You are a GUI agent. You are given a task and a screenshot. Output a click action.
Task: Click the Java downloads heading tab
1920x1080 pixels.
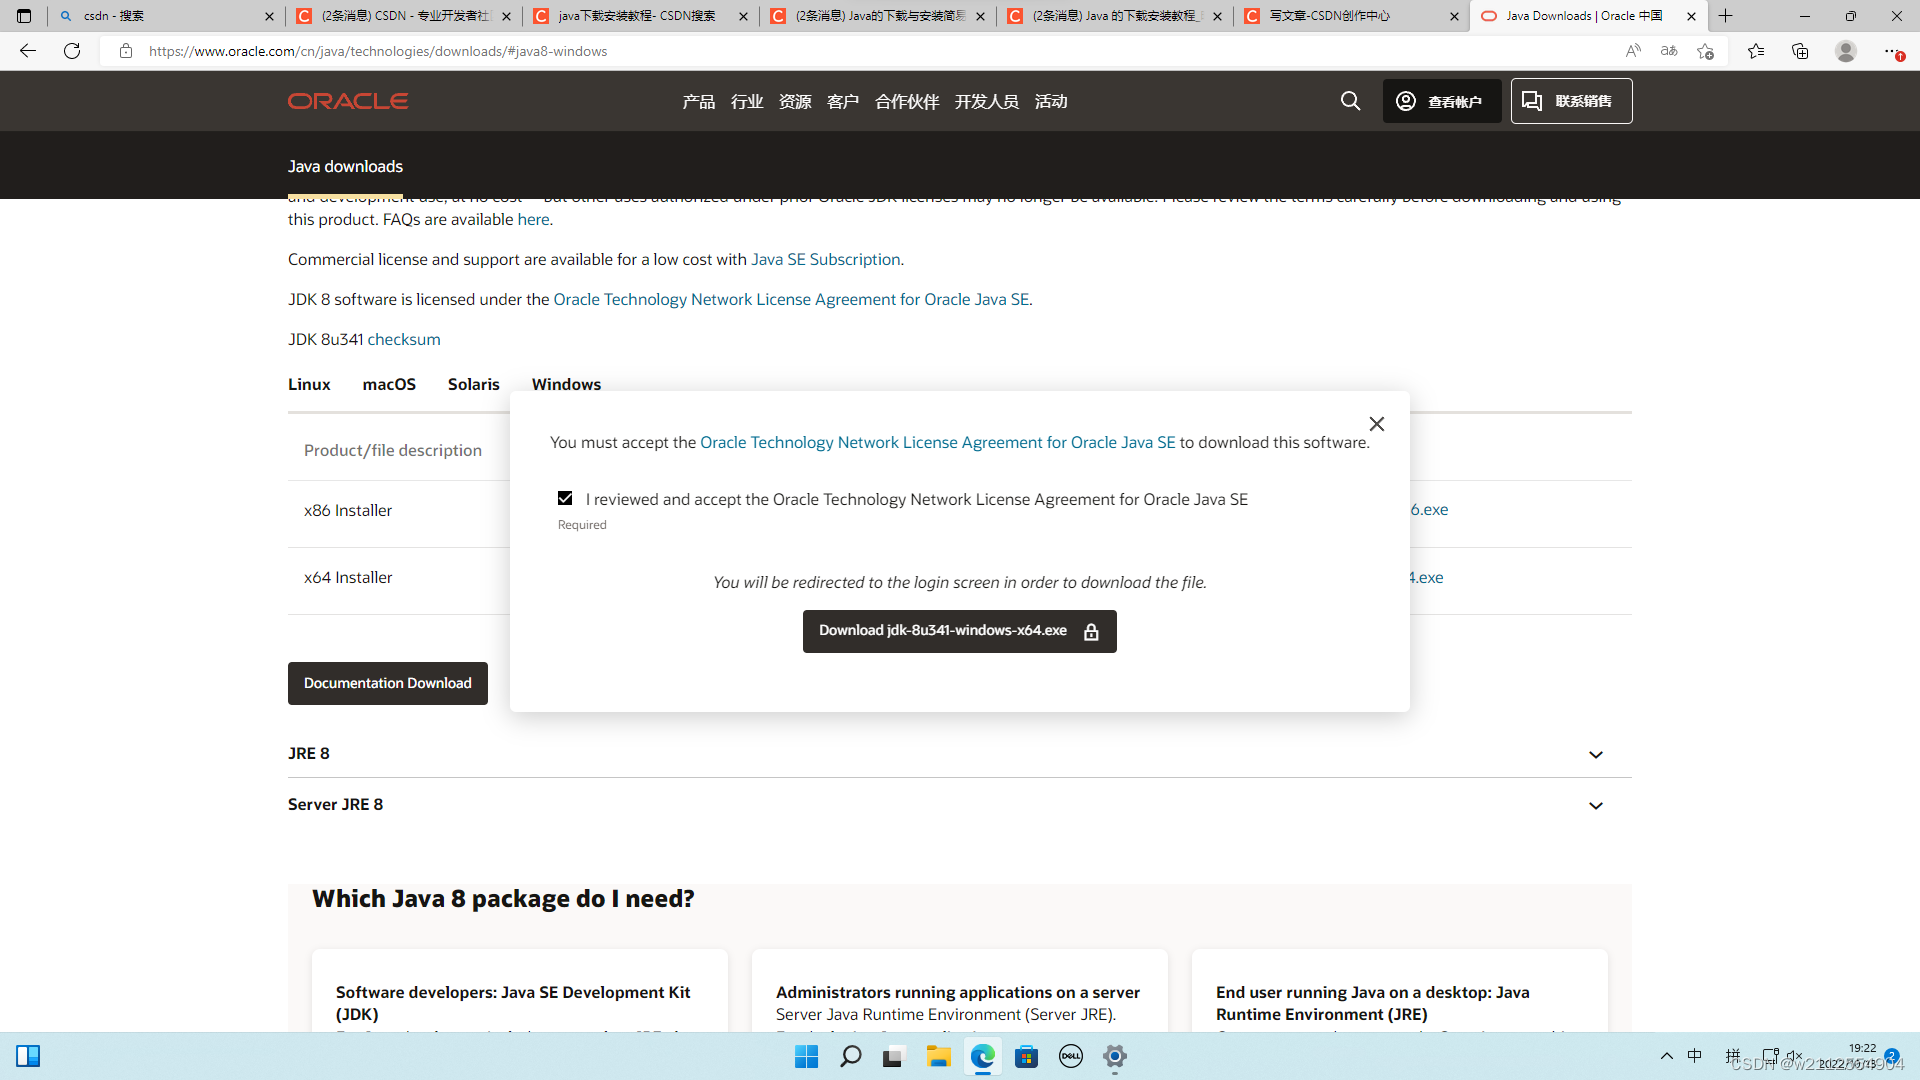[345, 166]
